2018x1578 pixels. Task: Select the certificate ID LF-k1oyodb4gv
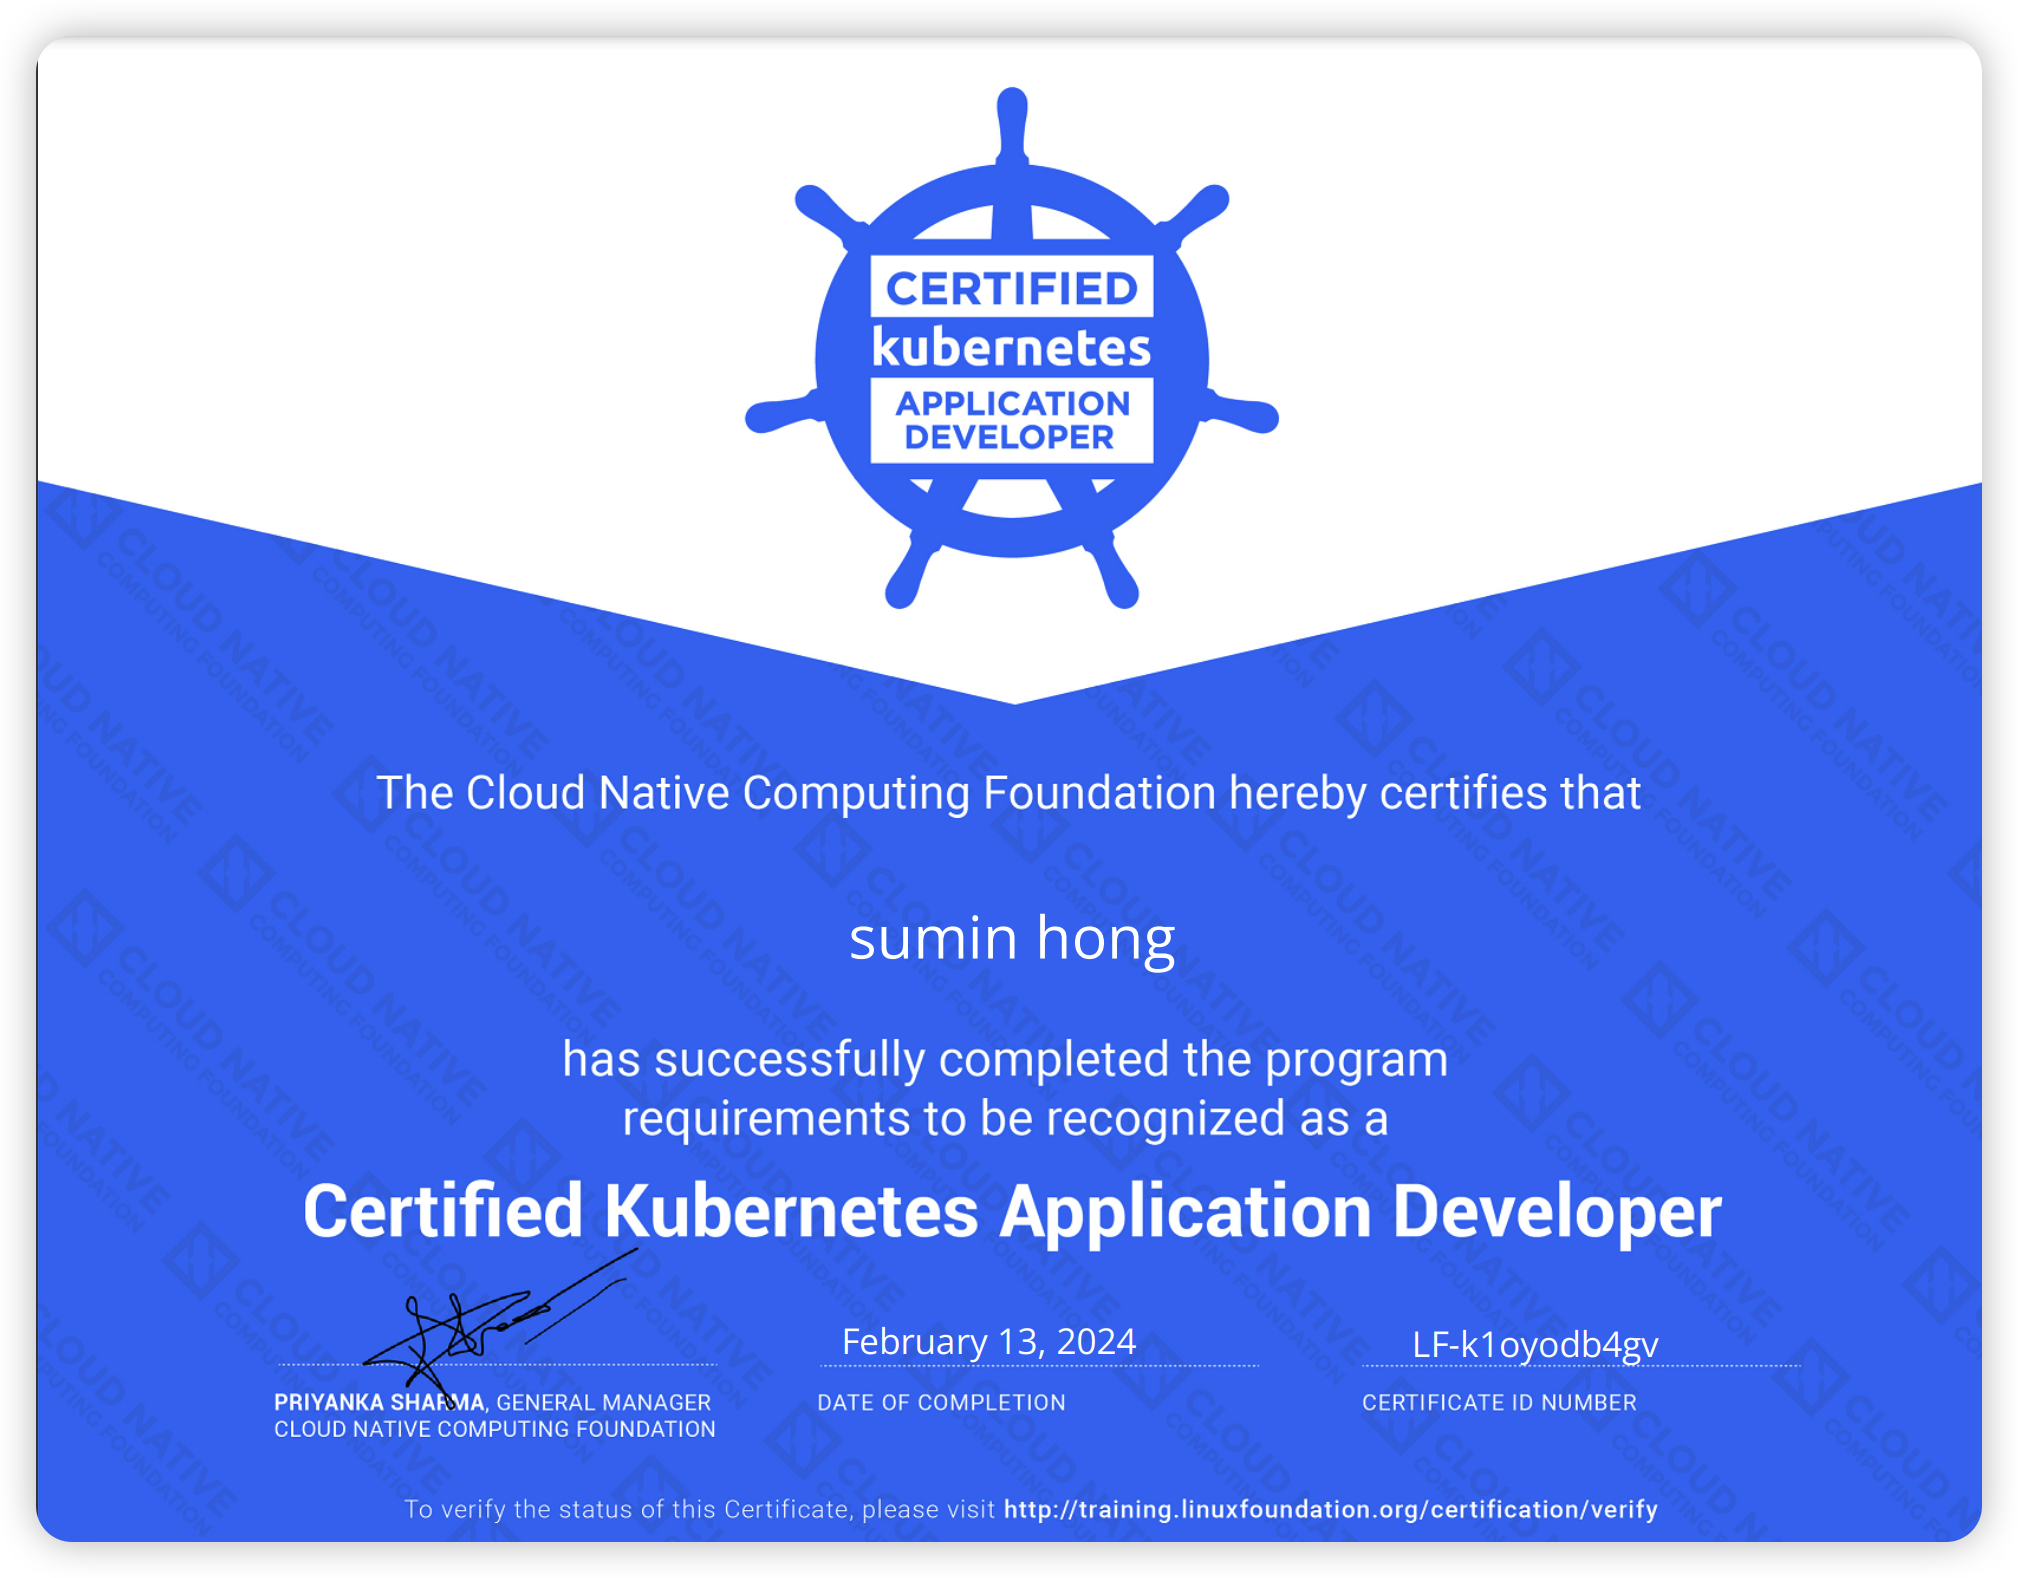[x=1534, y=1344]
